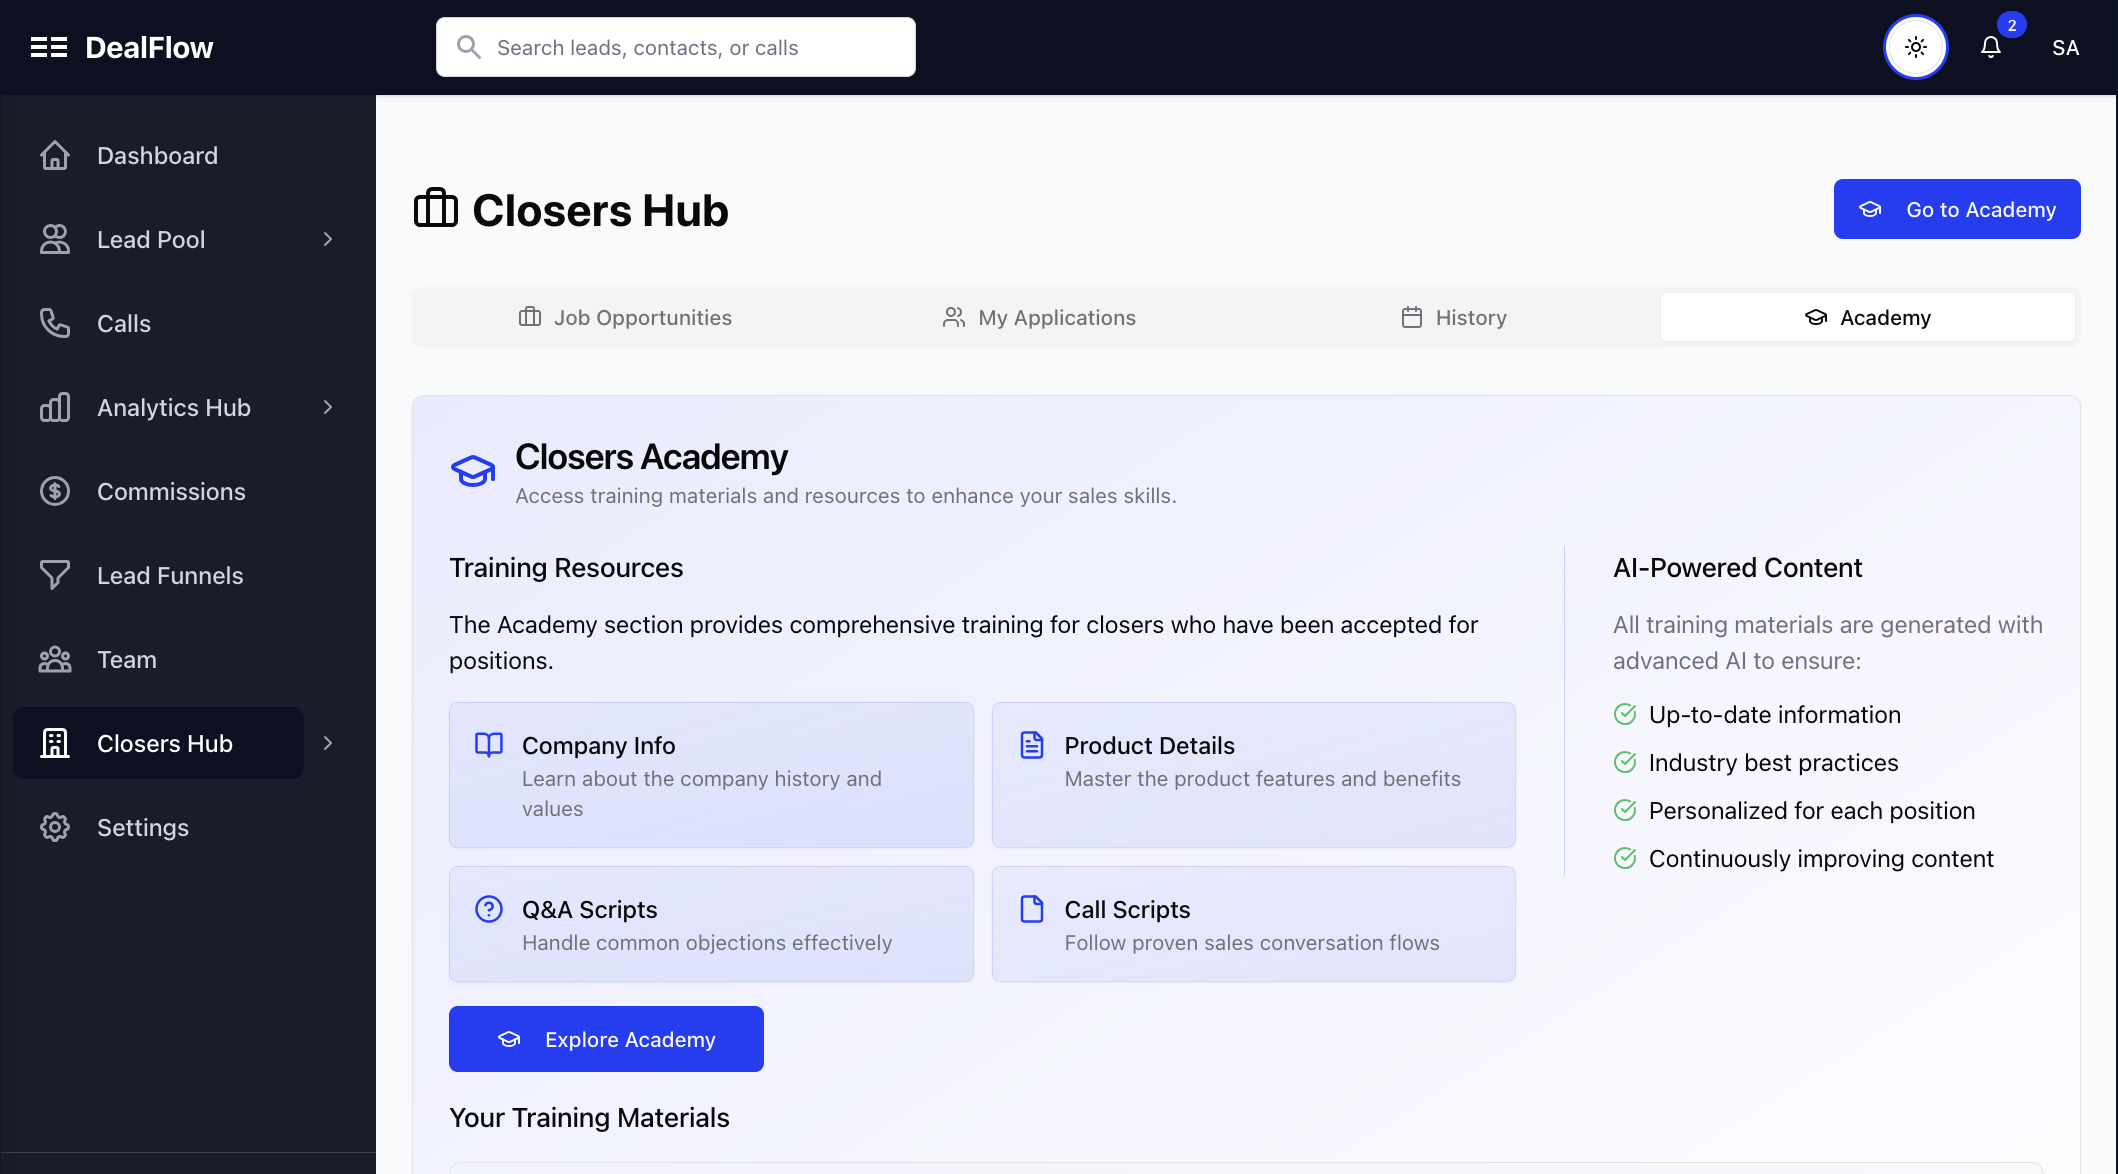
Task: Click the Lead Funnels filter icon
Action: point(55,575)
